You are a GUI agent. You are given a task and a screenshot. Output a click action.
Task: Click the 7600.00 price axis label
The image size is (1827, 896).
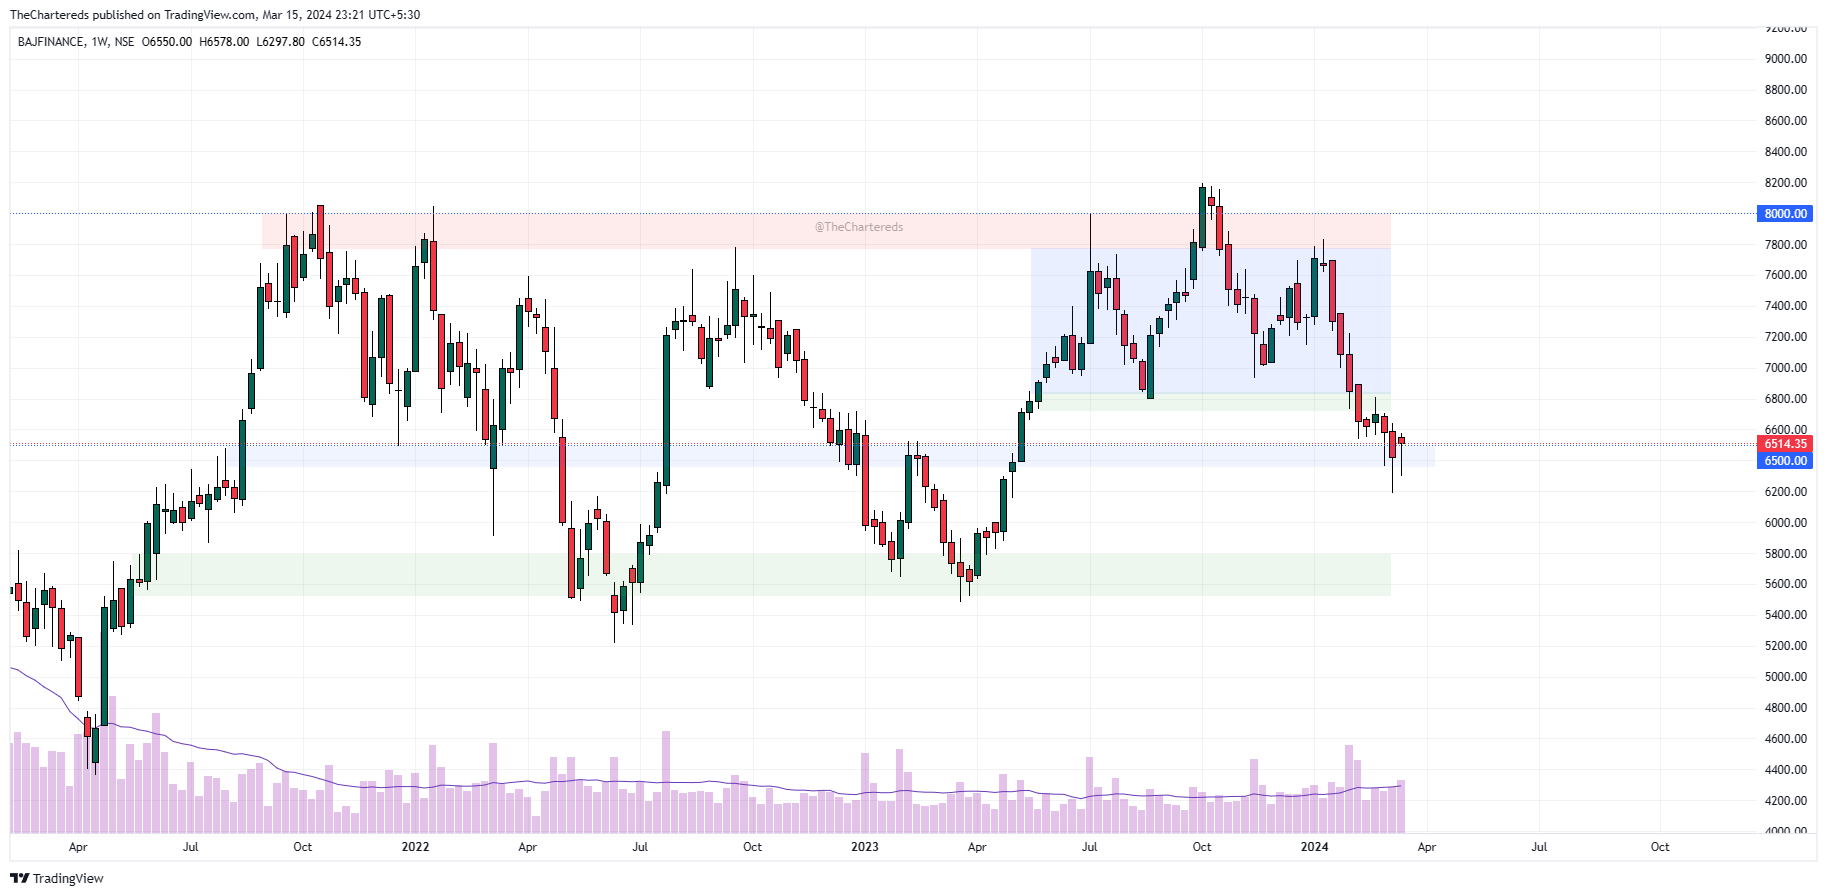(1785, 275)
